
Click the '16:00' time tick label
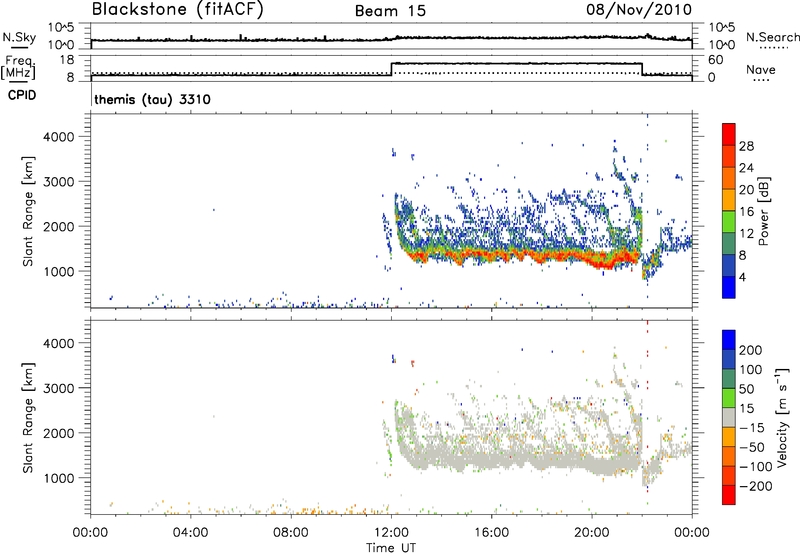(491, 533)
